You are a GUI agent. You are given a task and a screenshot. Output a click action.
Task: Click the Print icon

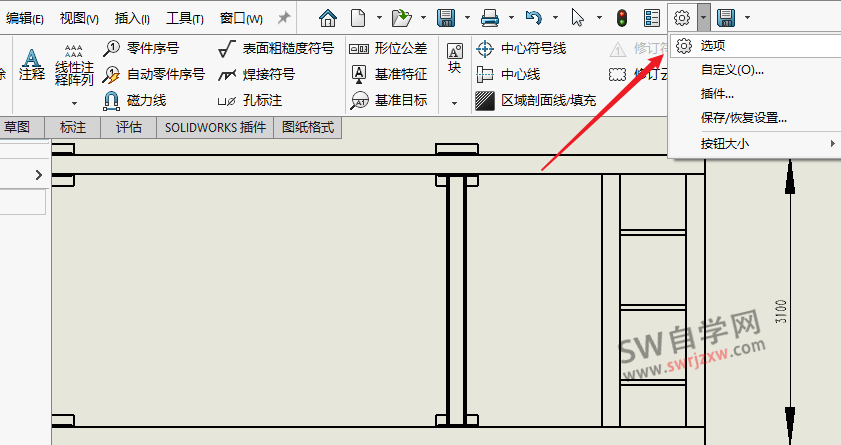coord(490,18)
